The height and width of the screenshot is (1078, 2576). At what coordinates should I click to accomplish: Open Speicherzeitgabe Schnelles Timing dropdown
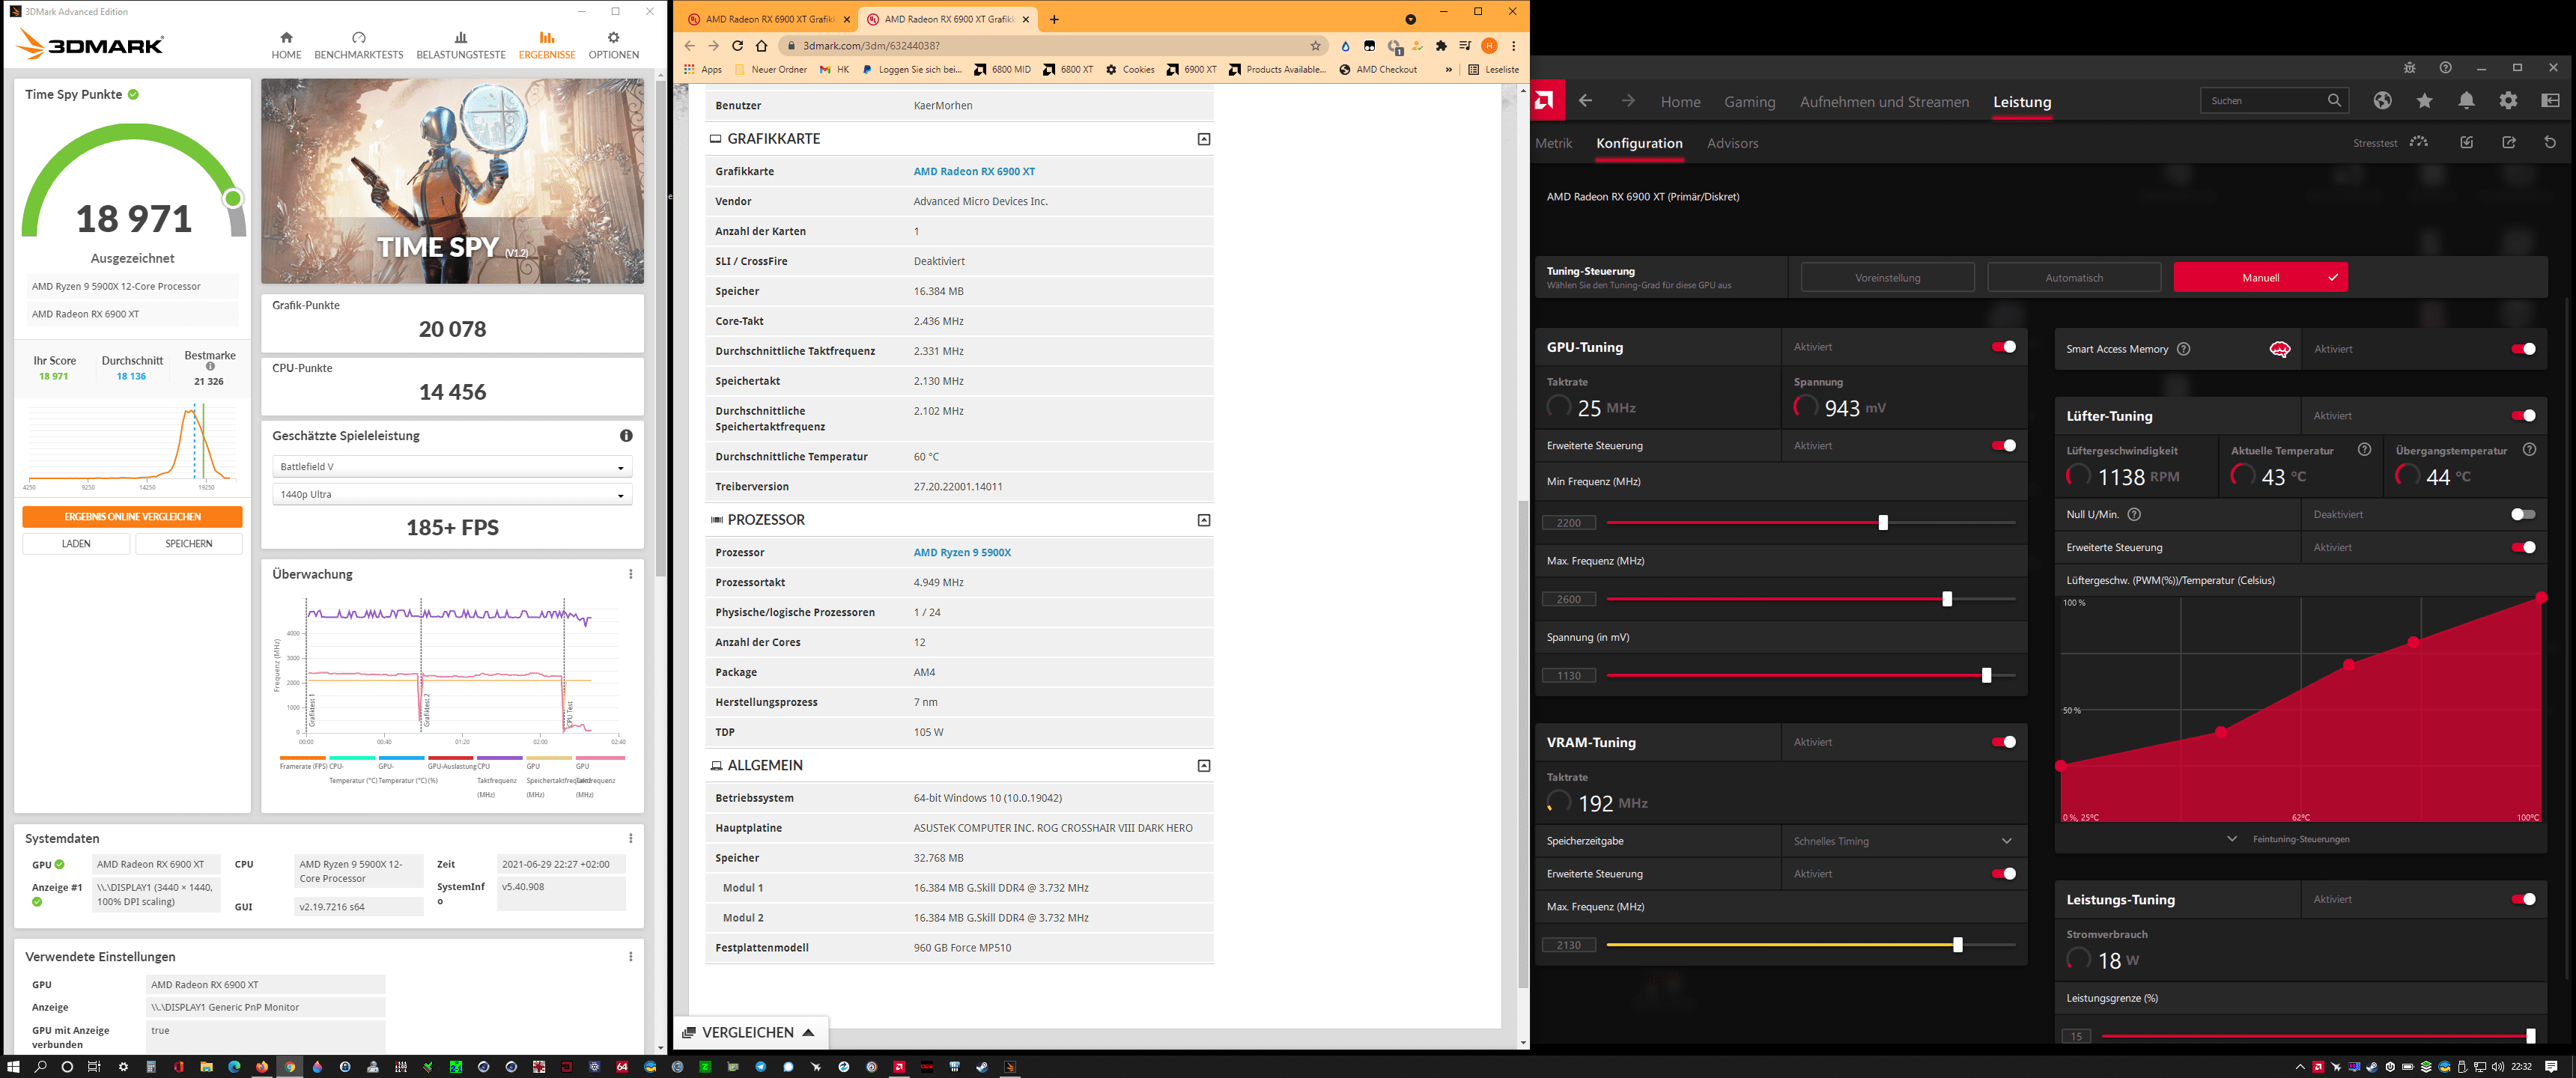coord(1903,841)
